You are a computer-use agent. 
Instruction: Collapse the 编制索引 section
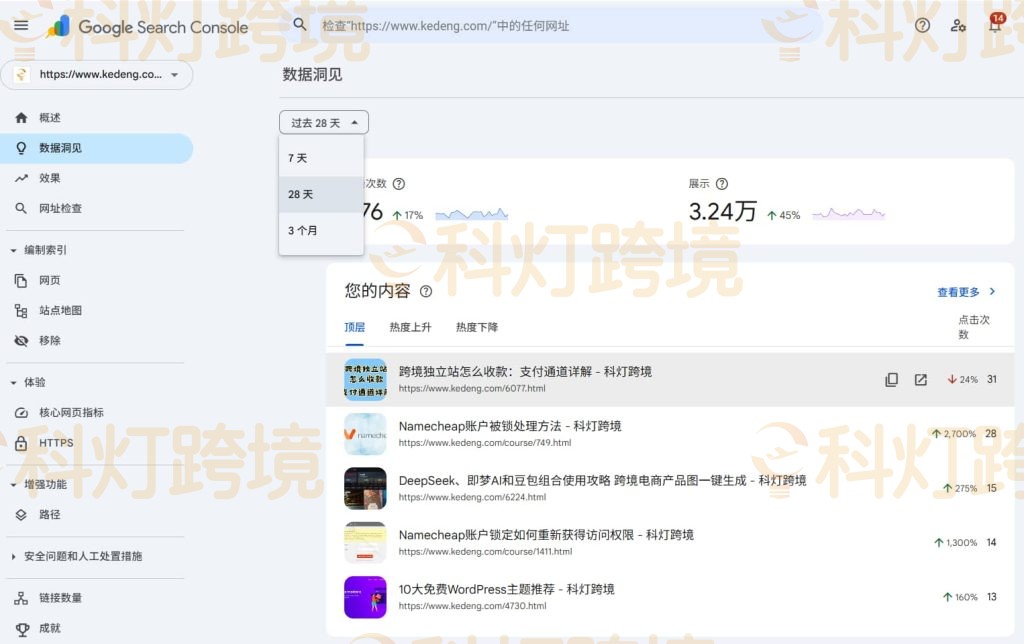(x=14, y=250)
